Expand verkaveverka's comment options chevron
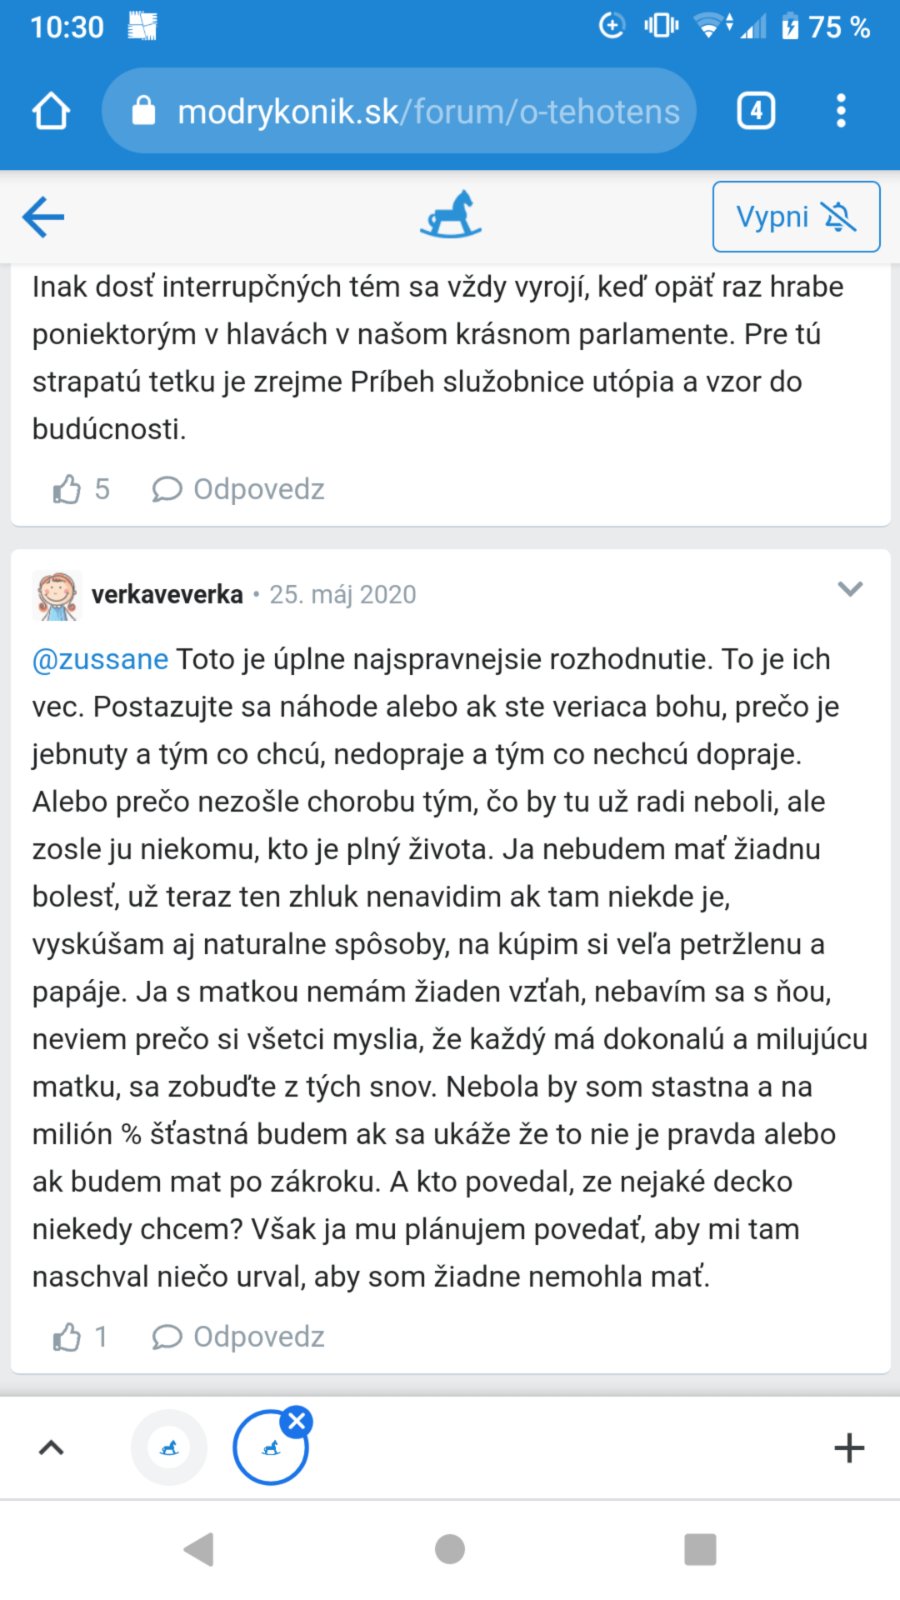This screenshot has height=1600, width=900. click(x=850, y=589)
